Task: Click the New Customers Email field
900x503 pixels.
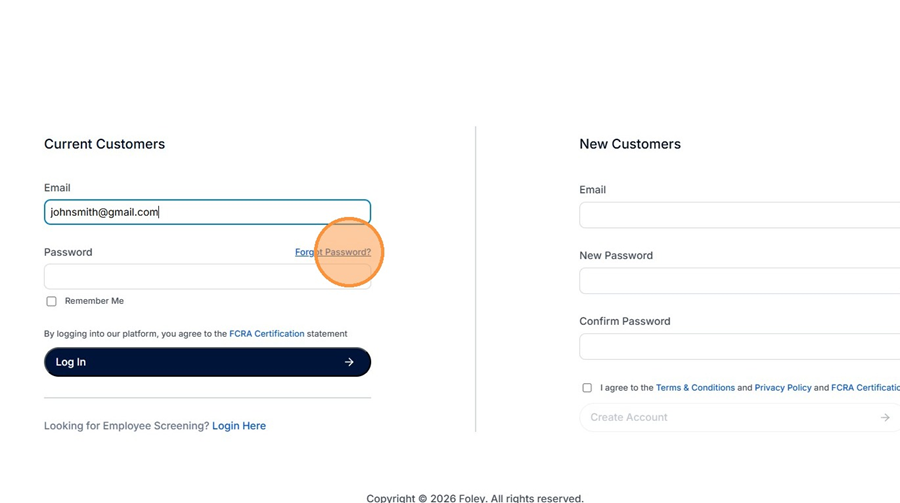Action: [739, 215]
